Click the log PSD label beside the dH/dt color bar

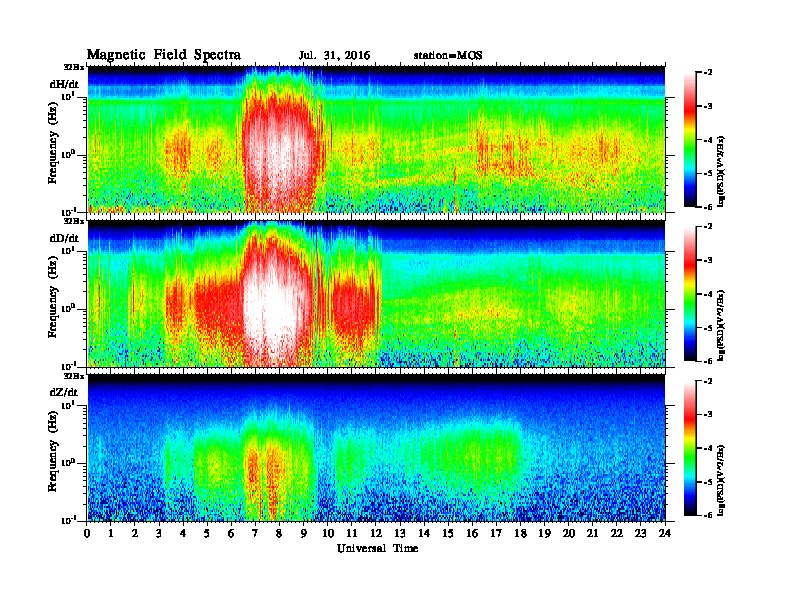click(722, 171)
